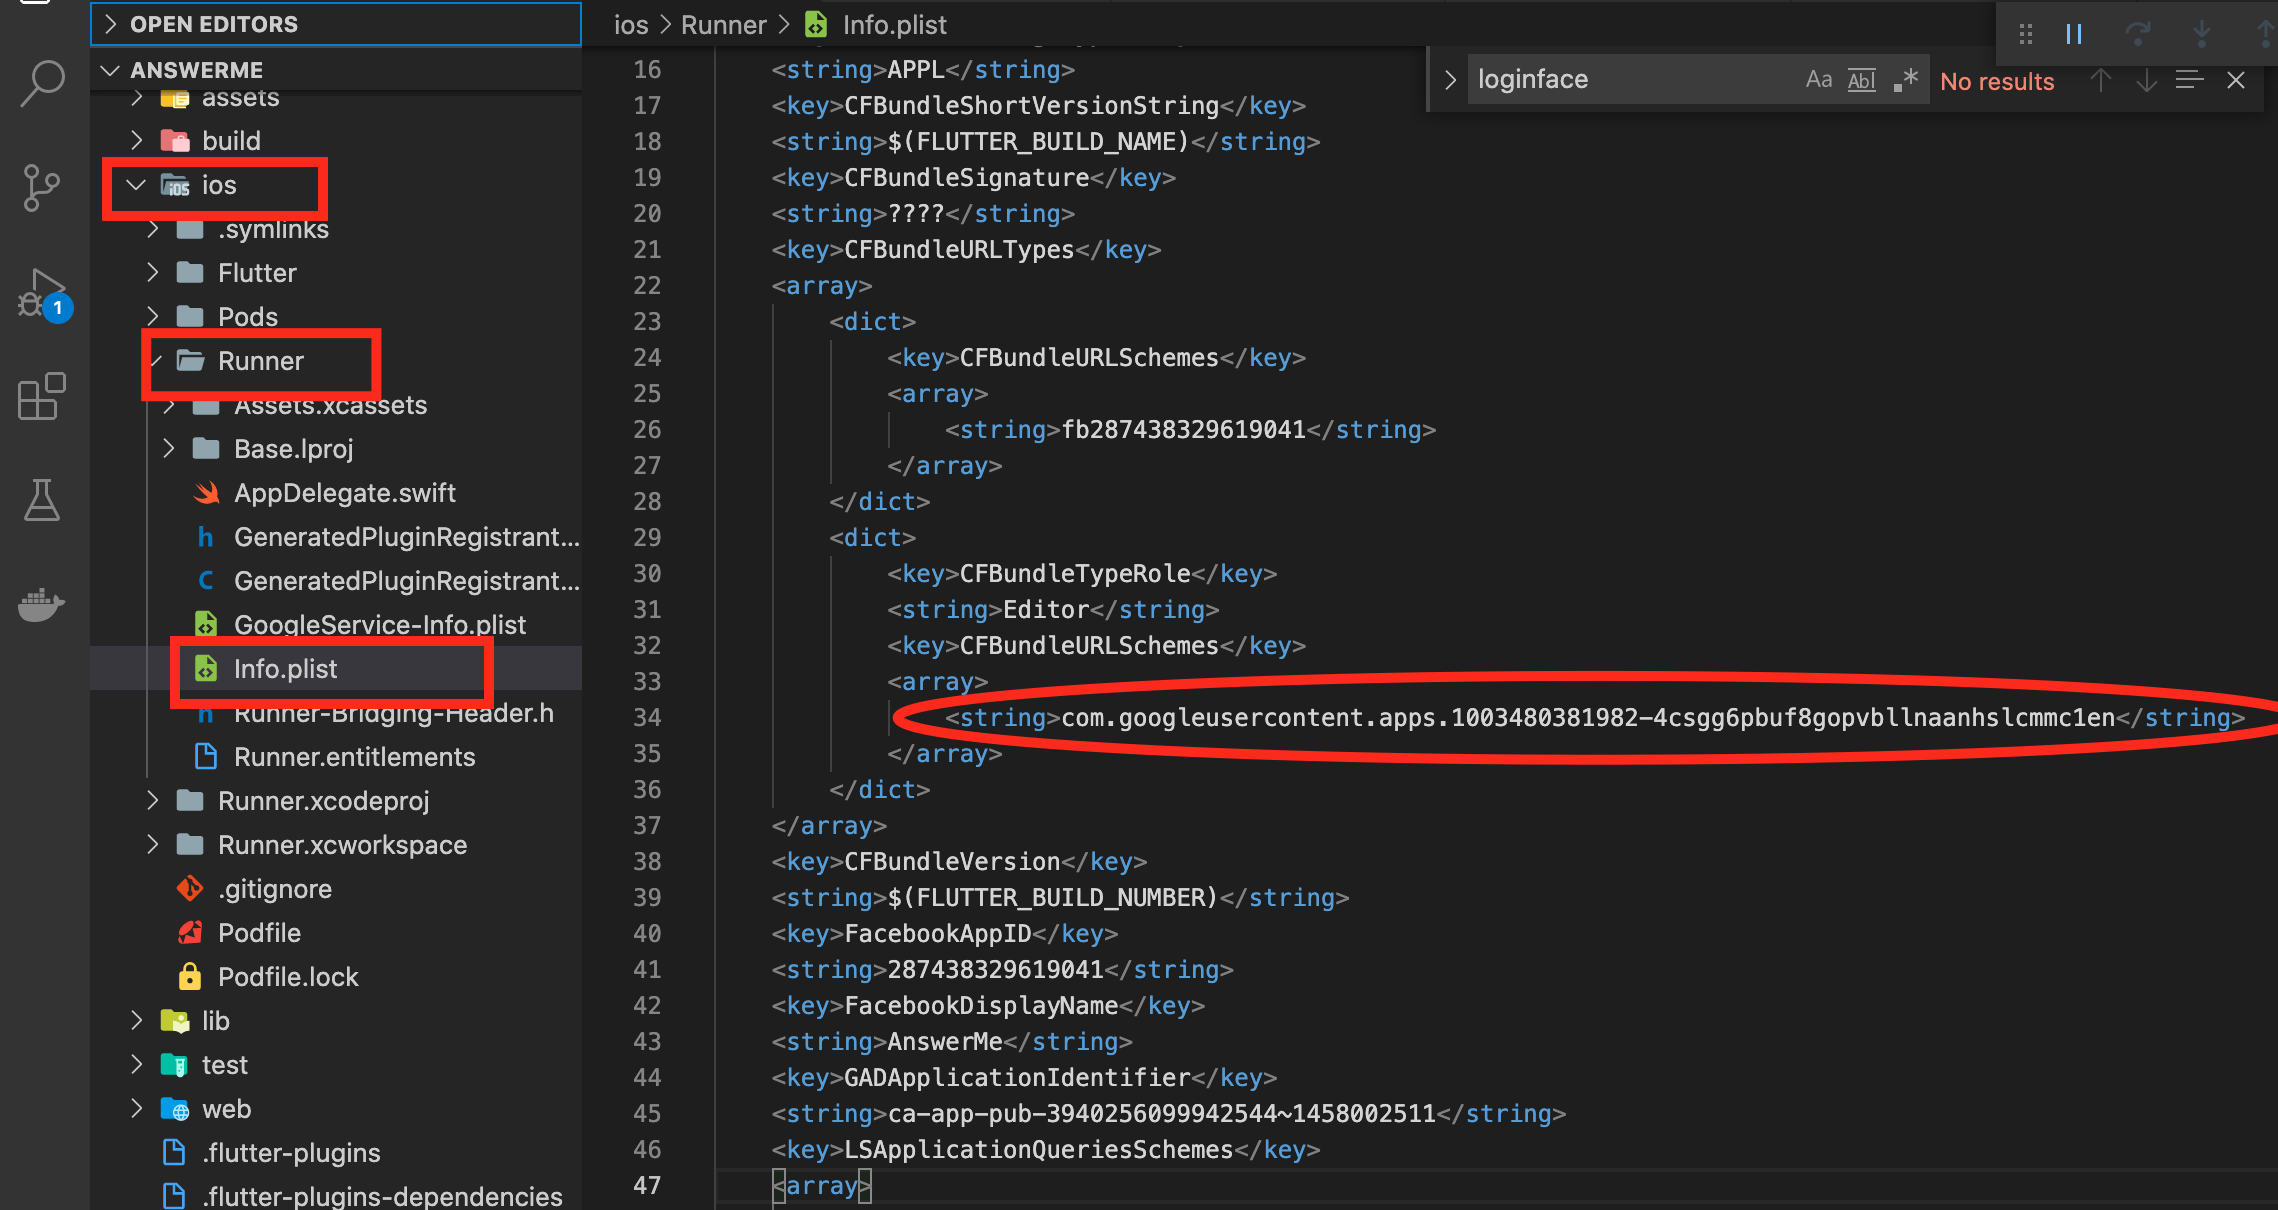Image resolution: width=2278 pixels, height=1210 pixels.
Task: Click the ca-app-pub AdMob identifier string
Action: coord(1162,1113)
